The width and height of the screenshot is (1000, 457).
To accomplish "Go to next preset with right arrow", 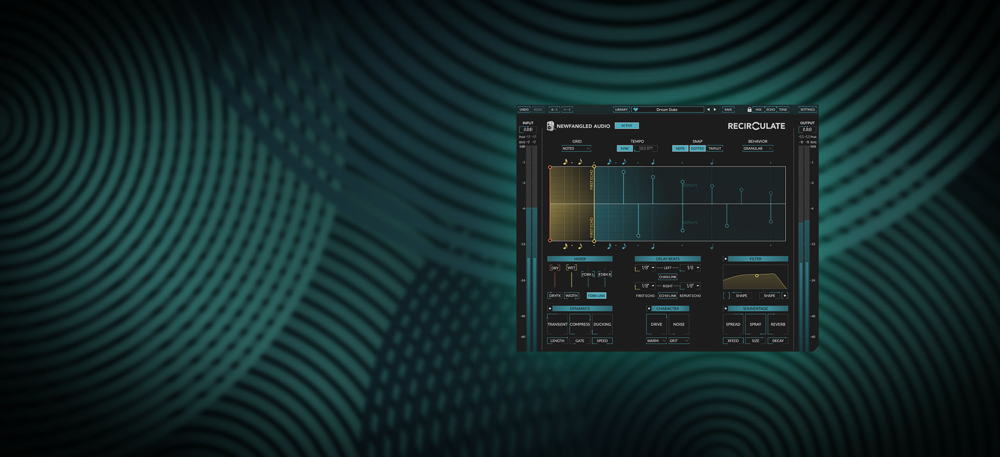I will [715, 110].
